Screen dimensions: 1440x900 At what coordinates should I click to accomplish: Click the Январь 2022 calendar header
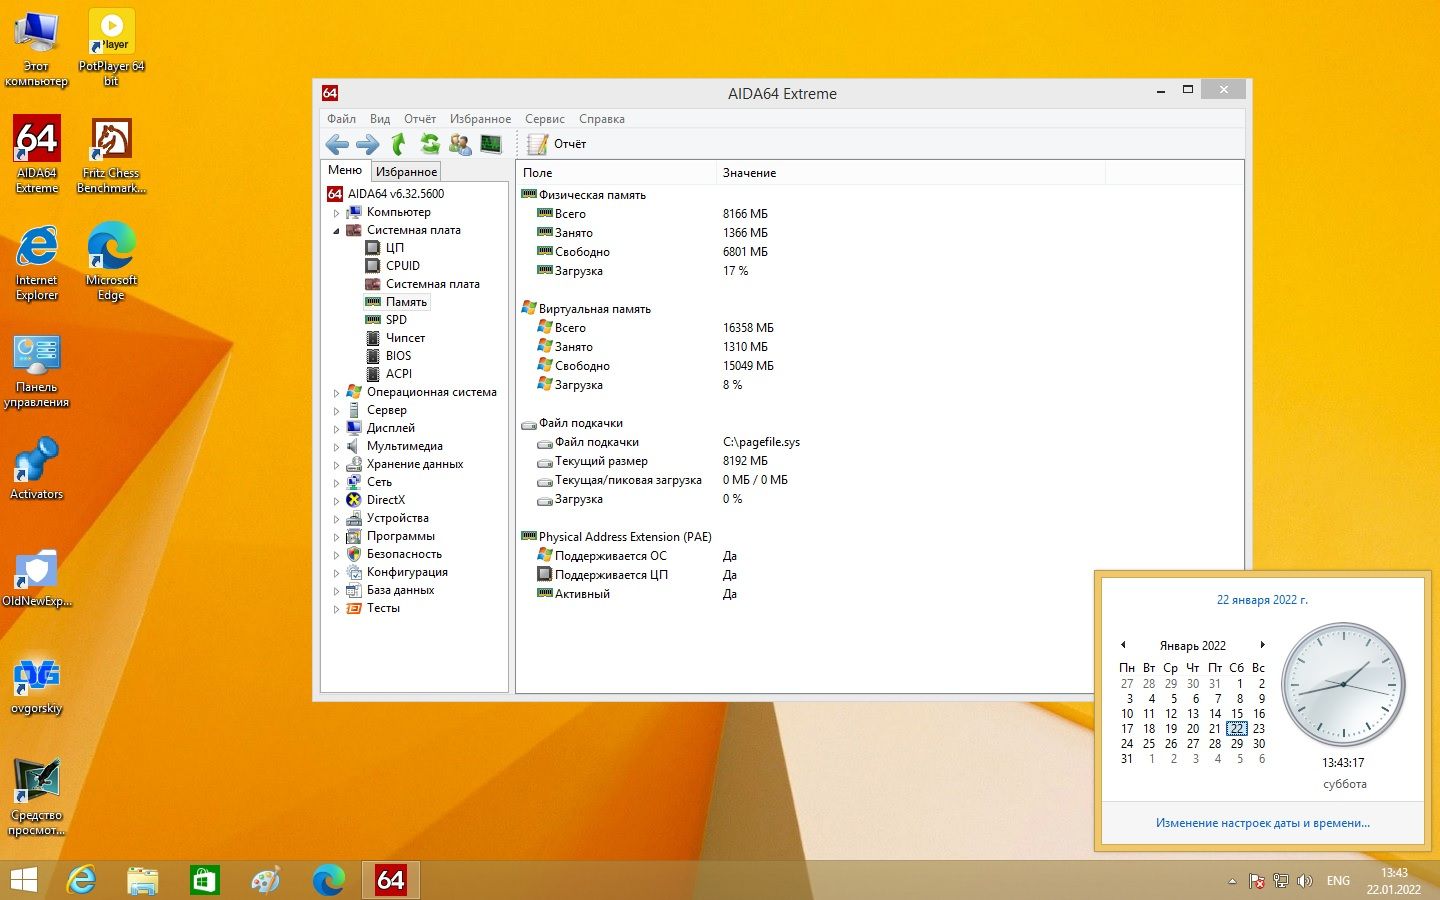point(1192,646)
